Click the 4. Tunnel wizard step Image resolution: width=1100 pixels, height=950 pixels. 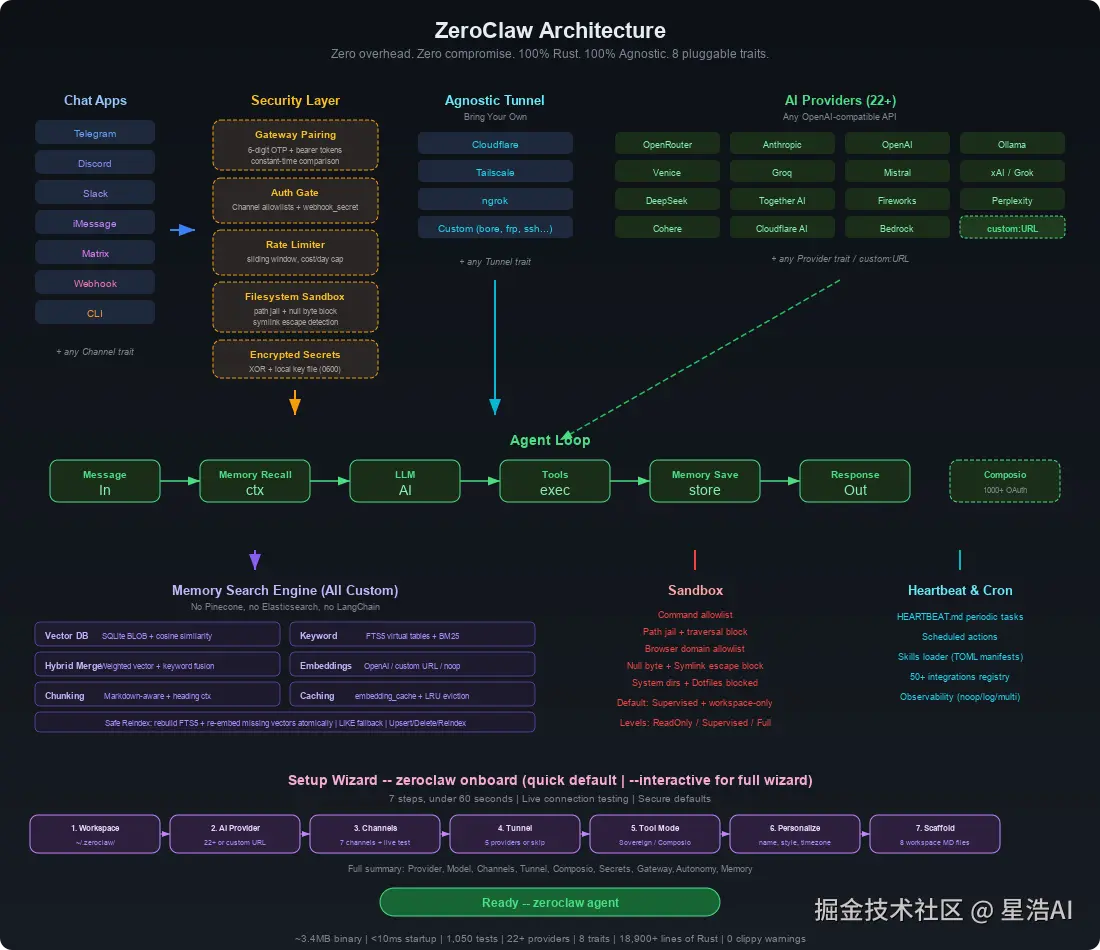tap(515, 833)
